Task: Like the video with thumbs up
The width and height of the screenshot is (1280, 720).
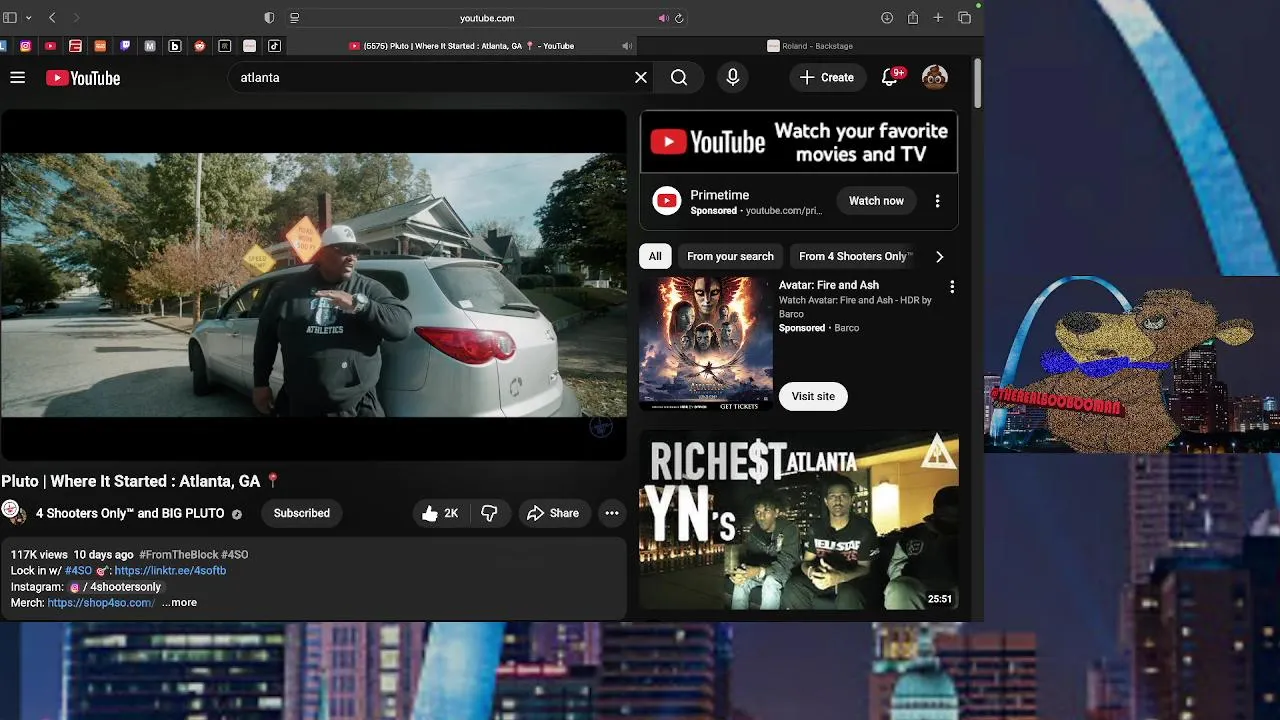Action: pyautogui.click(x=440, y=513)
